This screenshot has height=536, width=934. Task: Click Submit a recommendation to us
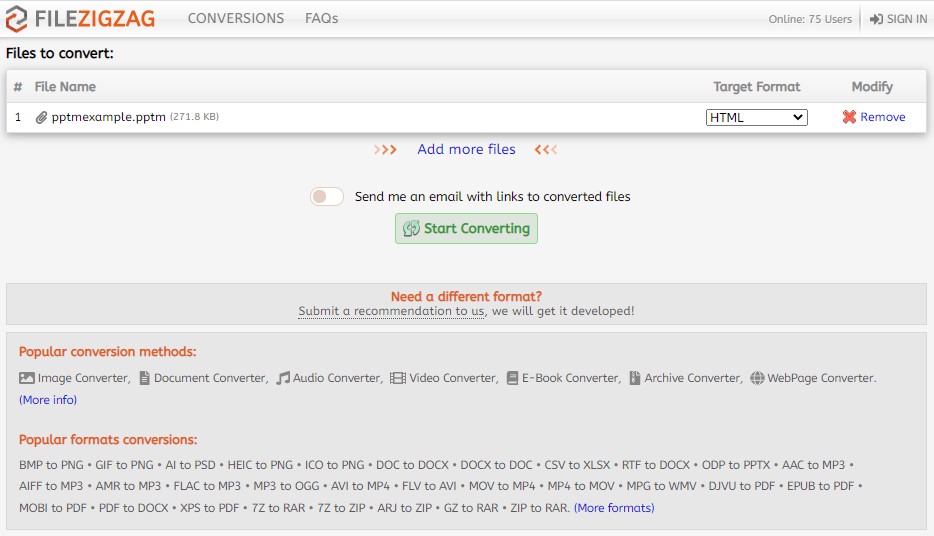point(392,311)
